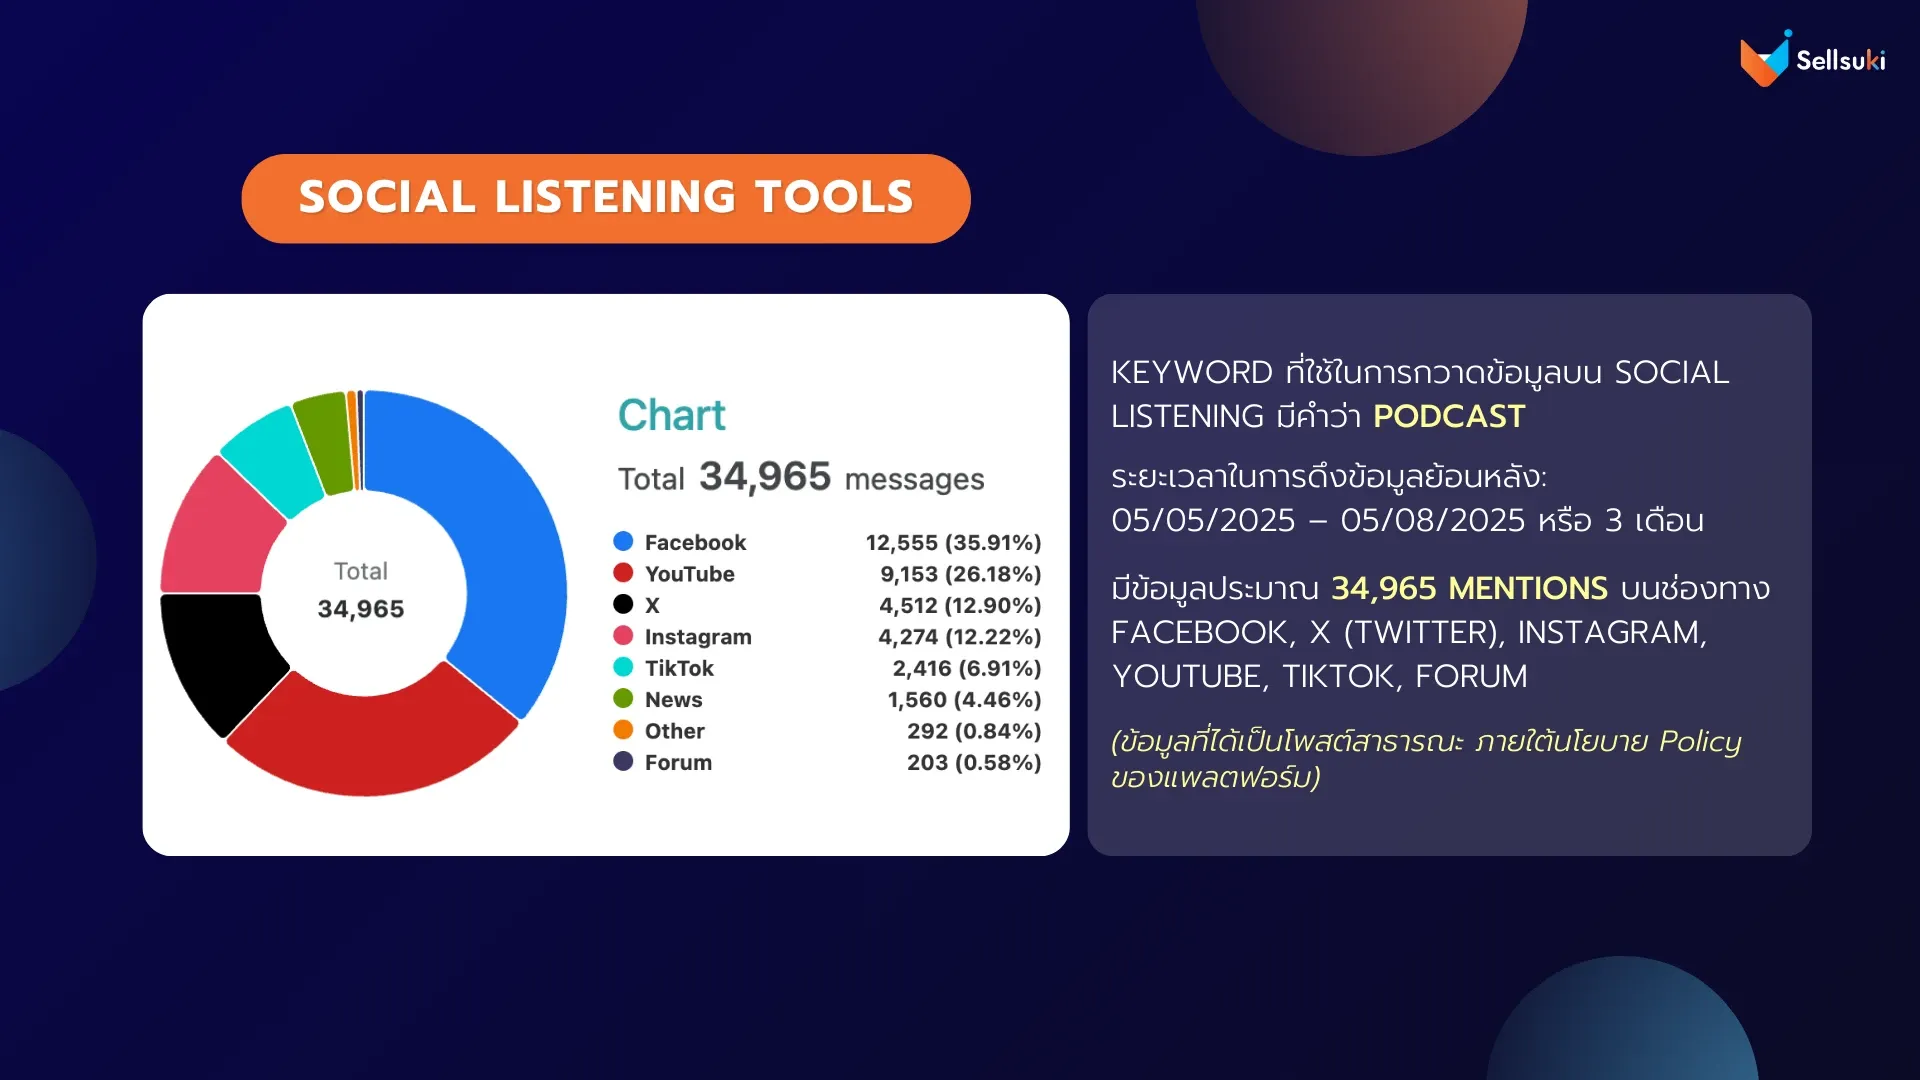Click the green News donut segment

[328, 443]
